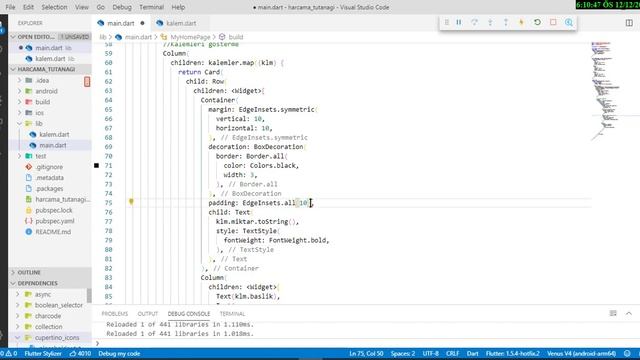640x360 pixels.
Task: Click the Step Over debug button
Action: coord(474,22)
